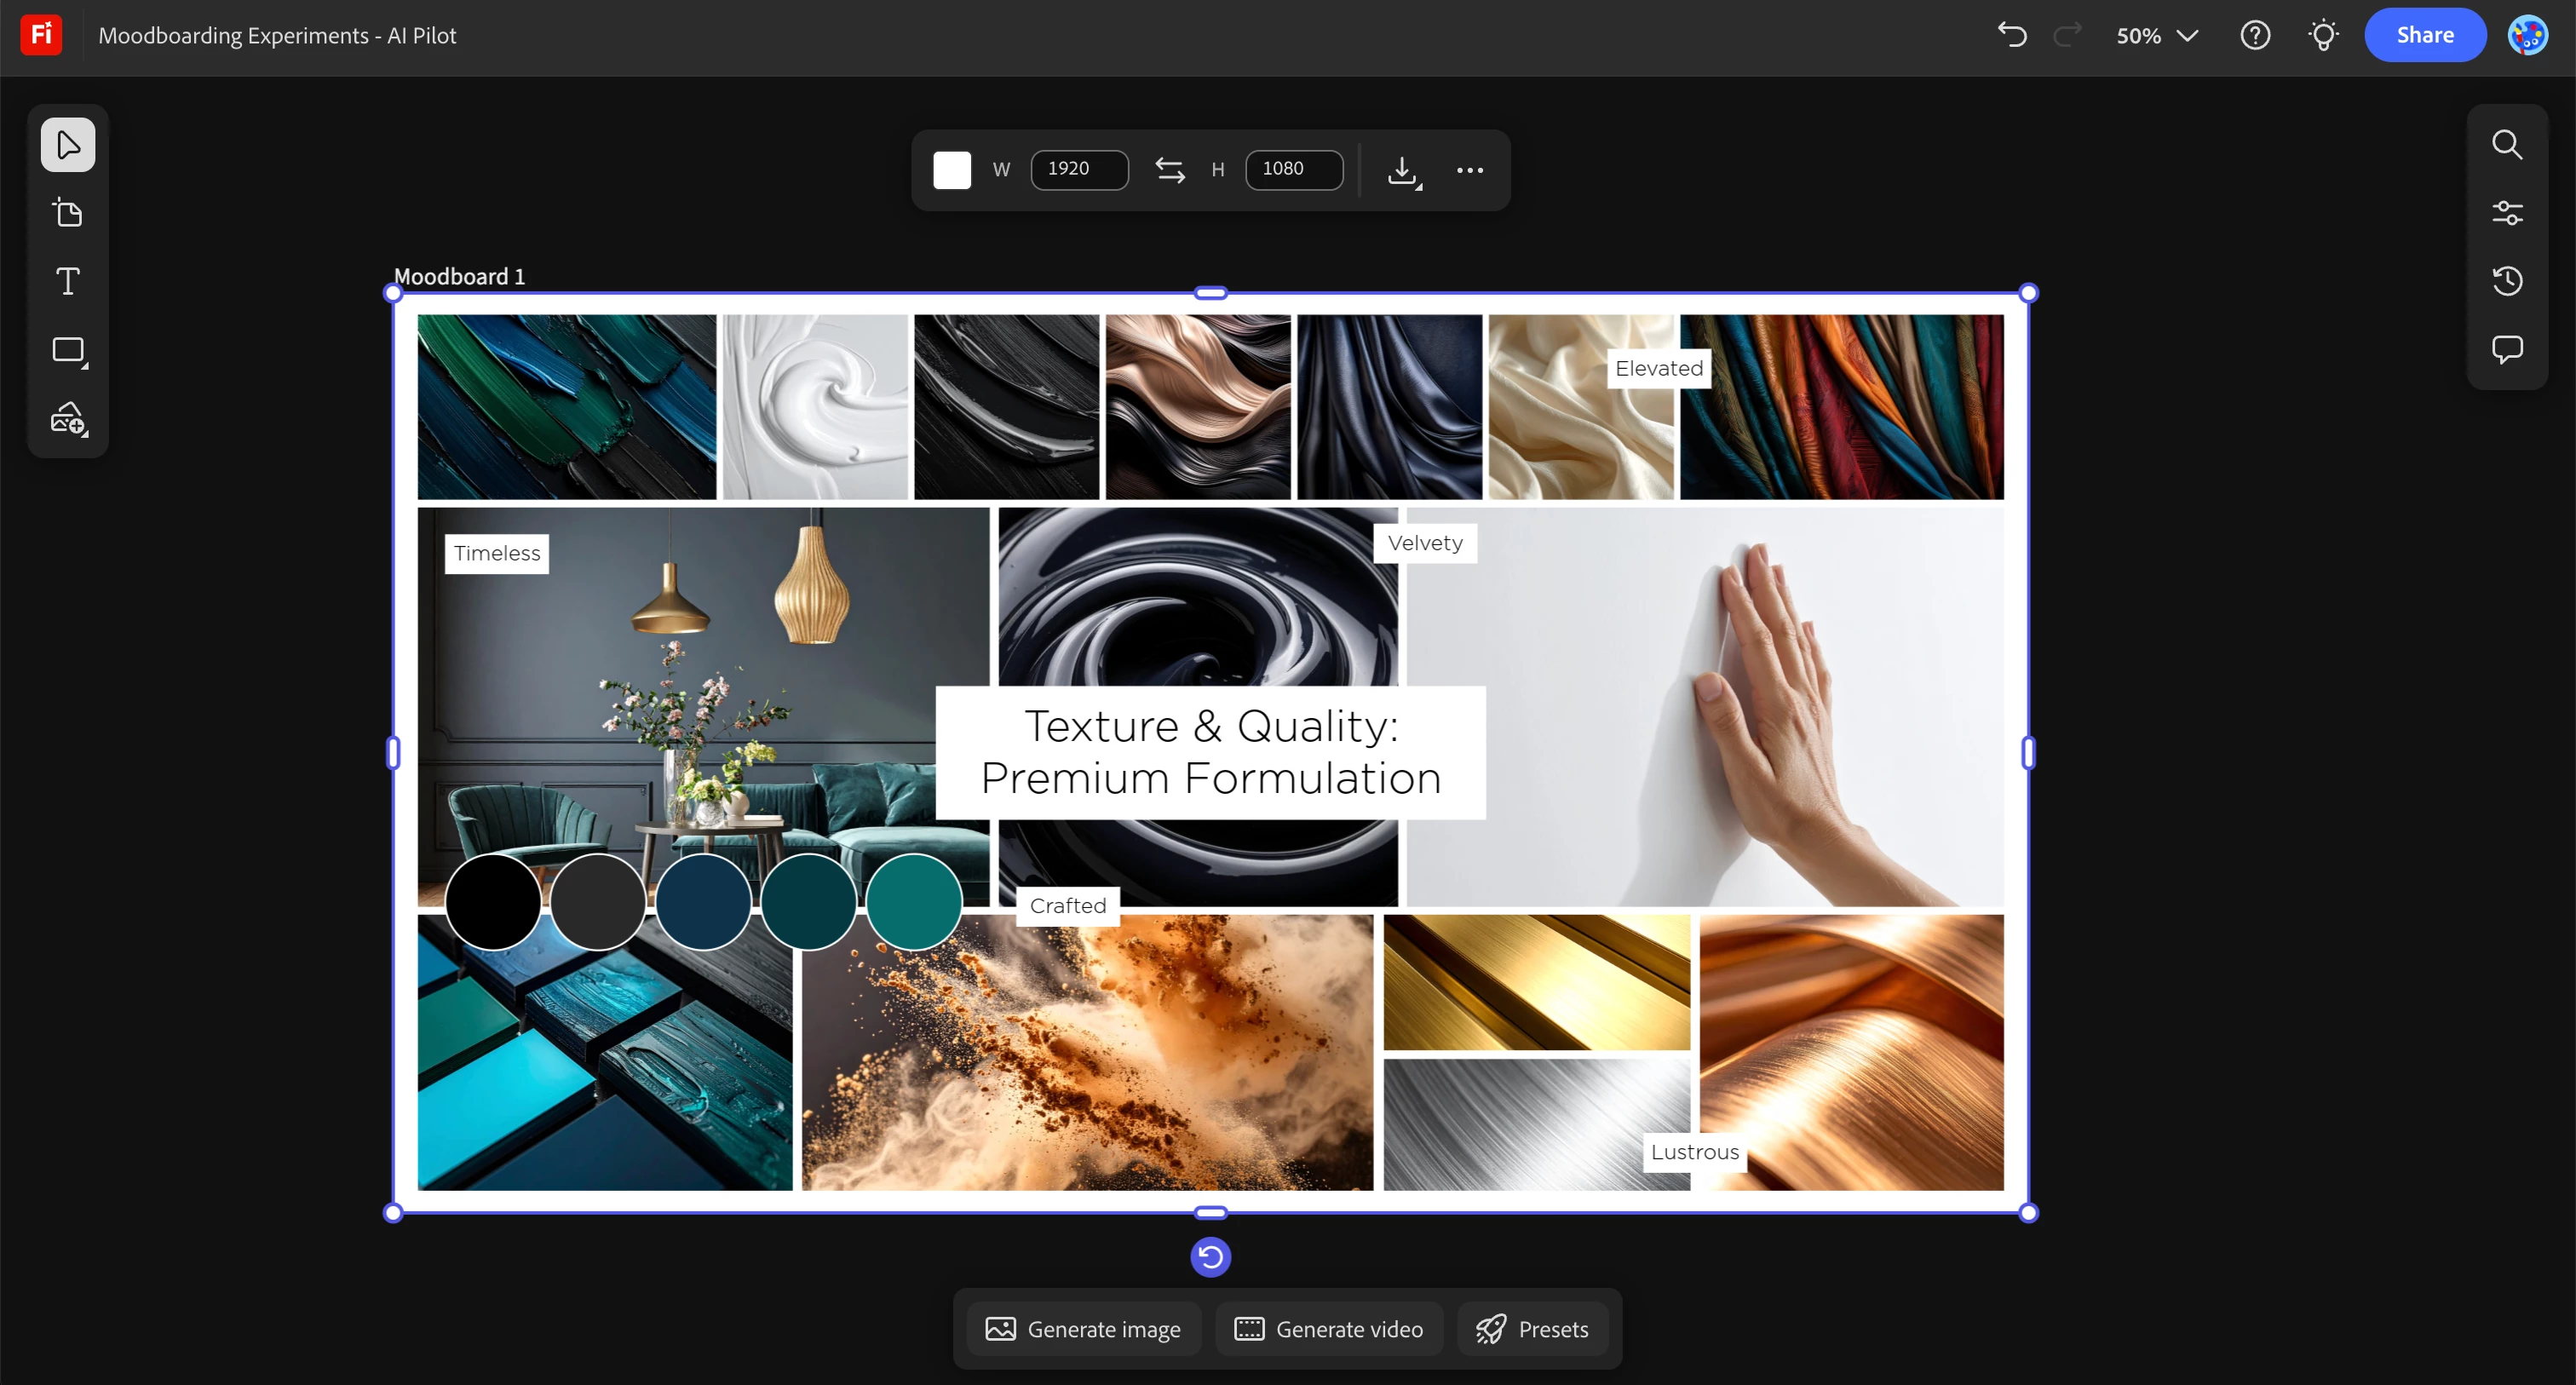
Task: Swap width and height dimensions
Action: pos(1169,170)
